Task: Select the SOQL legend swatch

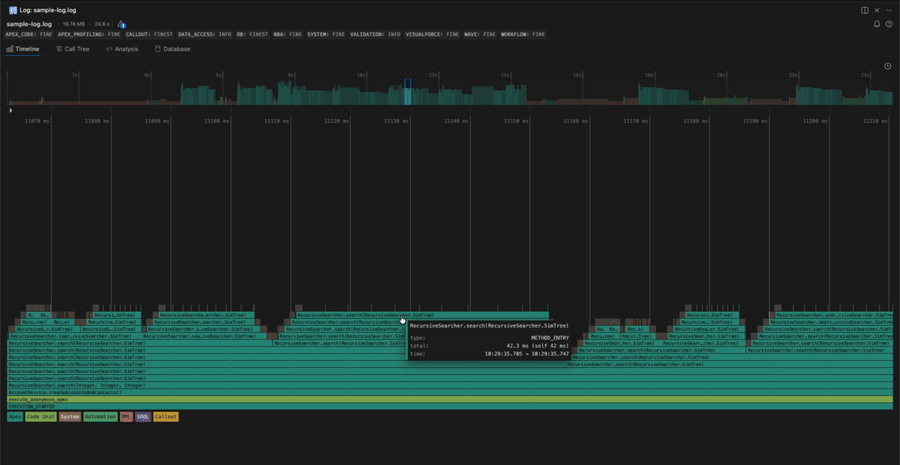Action: [143, 417]
